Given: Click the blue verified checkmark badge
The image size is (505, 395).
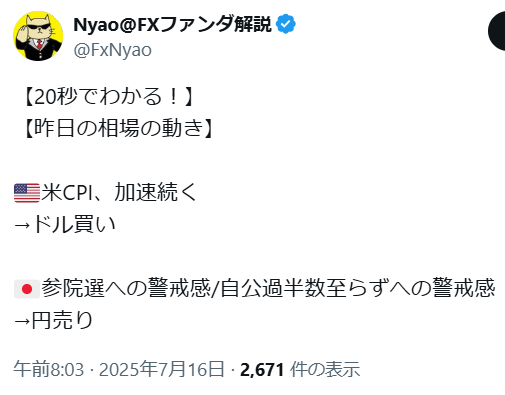Looking at the screenshot, I should [x=286, y=24].
